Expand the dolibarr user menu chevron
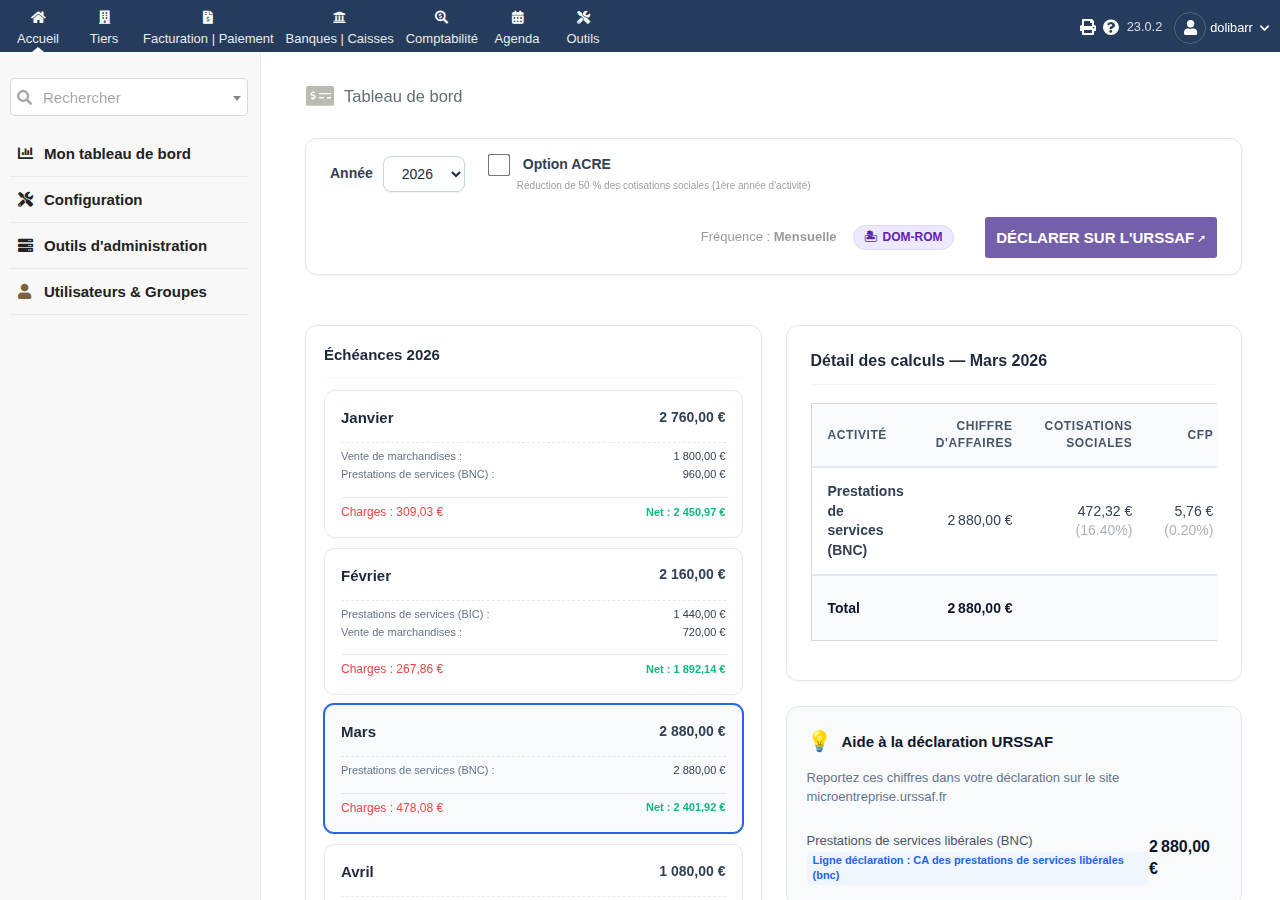Image resolution: width=1280 pixels, height=900 pixels. [1264, 28]
